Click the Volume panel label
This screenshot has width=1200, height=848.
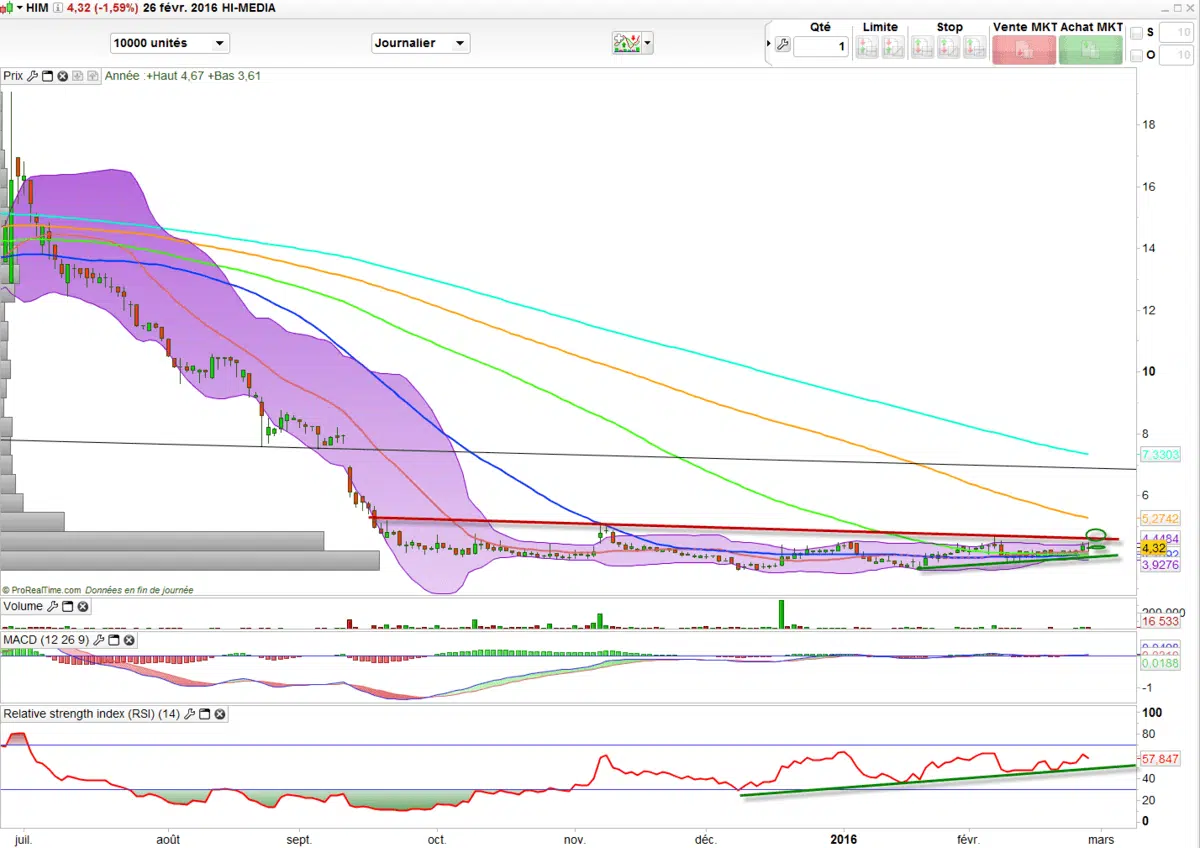23,606
